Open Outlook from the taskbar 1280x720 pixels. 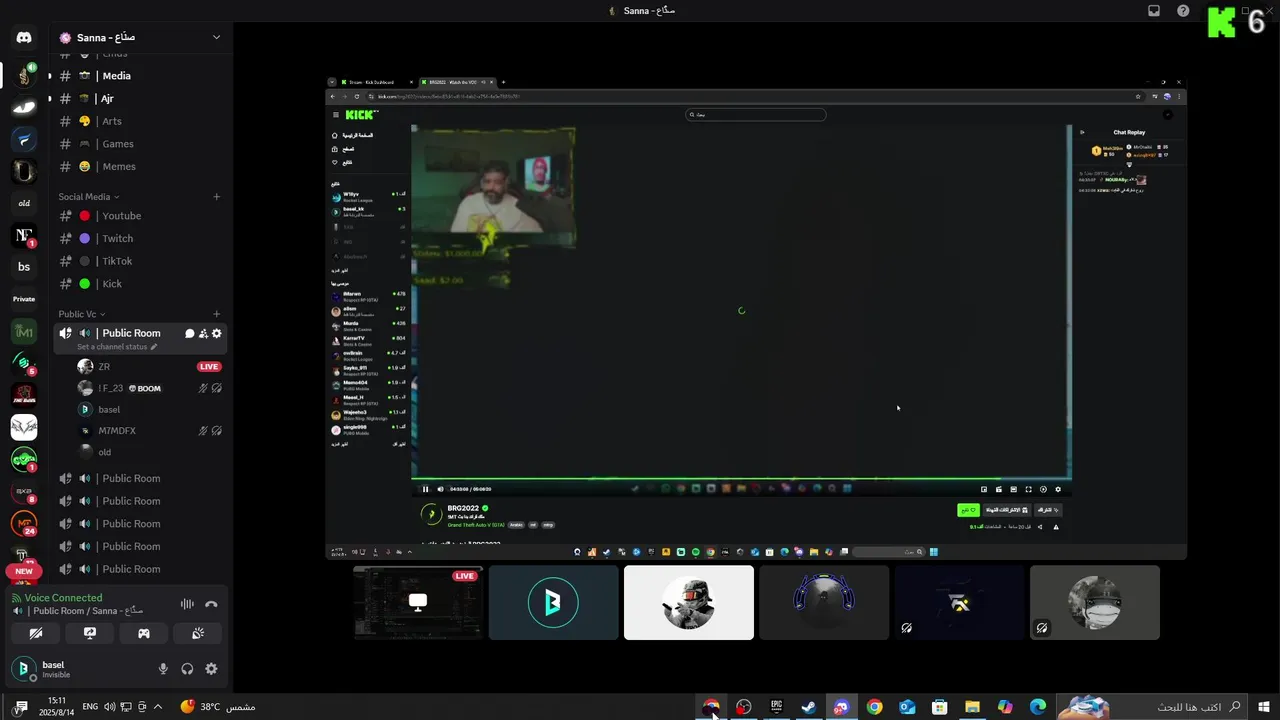tap(907, 707)
